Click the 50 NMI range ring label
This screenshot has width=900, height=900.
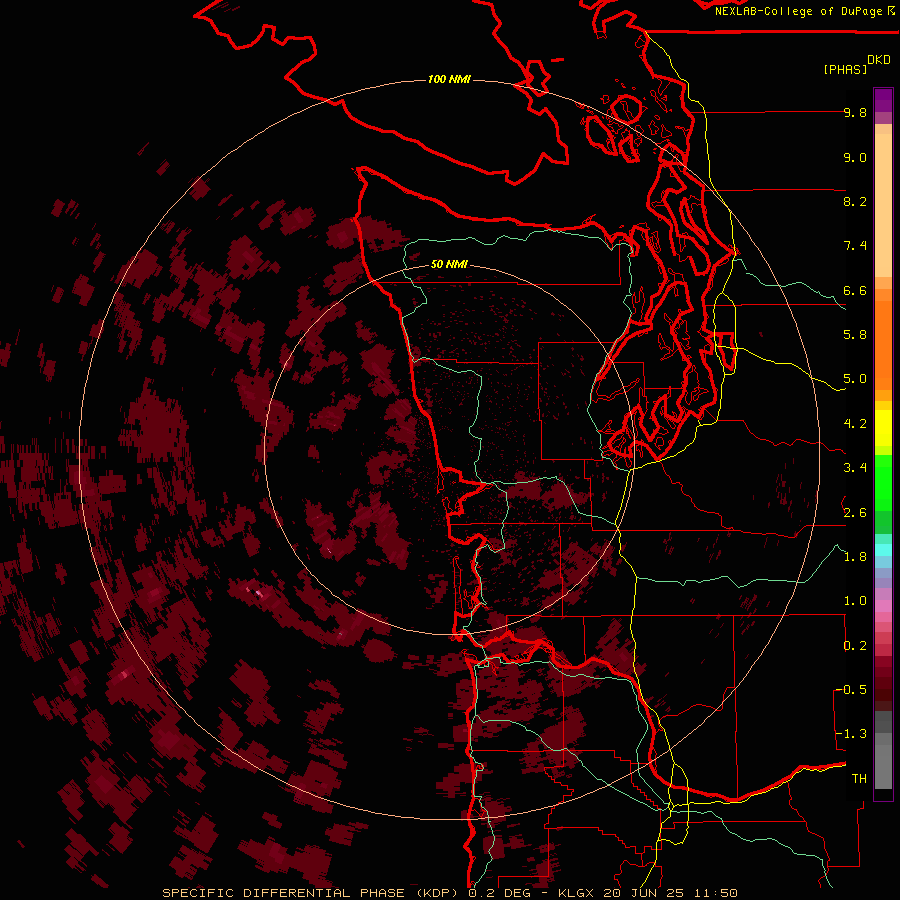(449, 264)
